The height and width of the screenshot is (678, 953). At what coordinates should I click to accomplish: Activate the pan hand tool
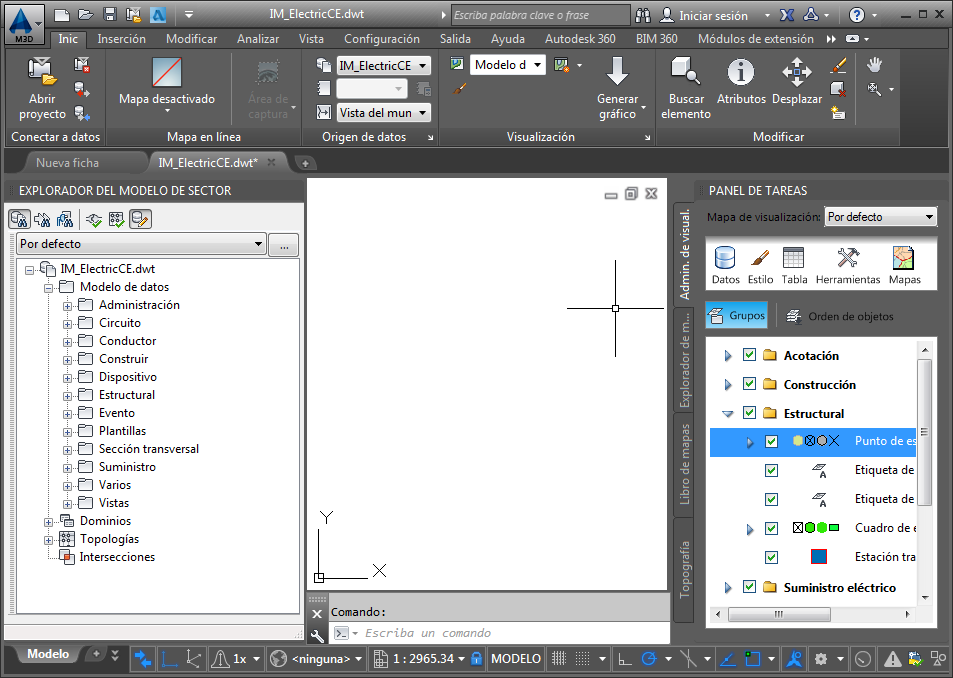coord(874,64)
